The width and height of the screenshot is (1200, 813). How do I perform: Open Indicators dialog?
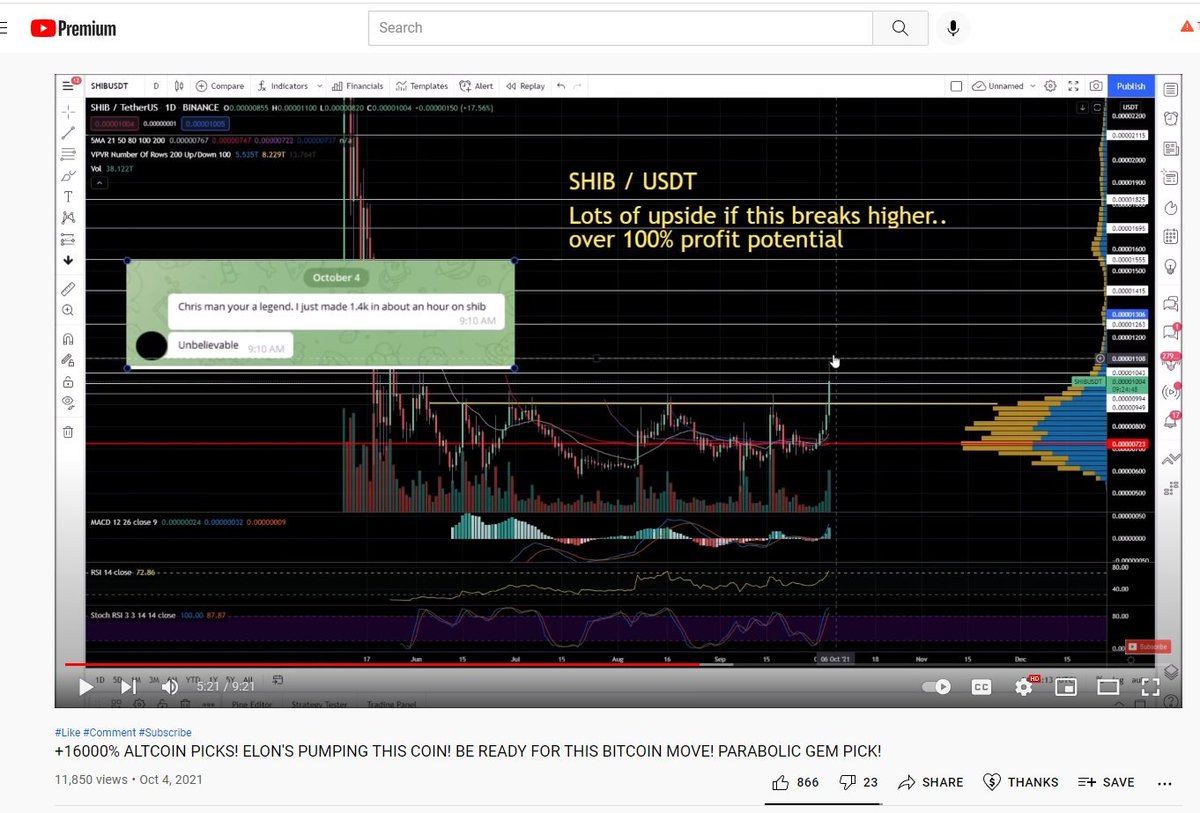click(282, 86)
